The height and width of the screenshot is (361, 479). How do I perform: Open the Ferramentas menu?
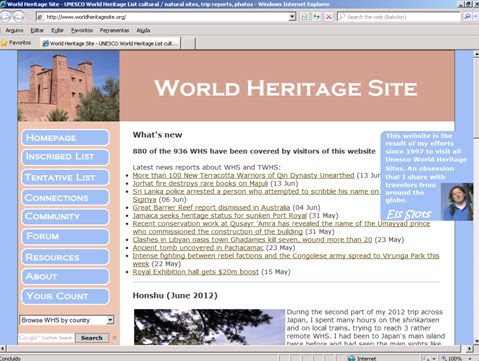[x=114, y=30]
